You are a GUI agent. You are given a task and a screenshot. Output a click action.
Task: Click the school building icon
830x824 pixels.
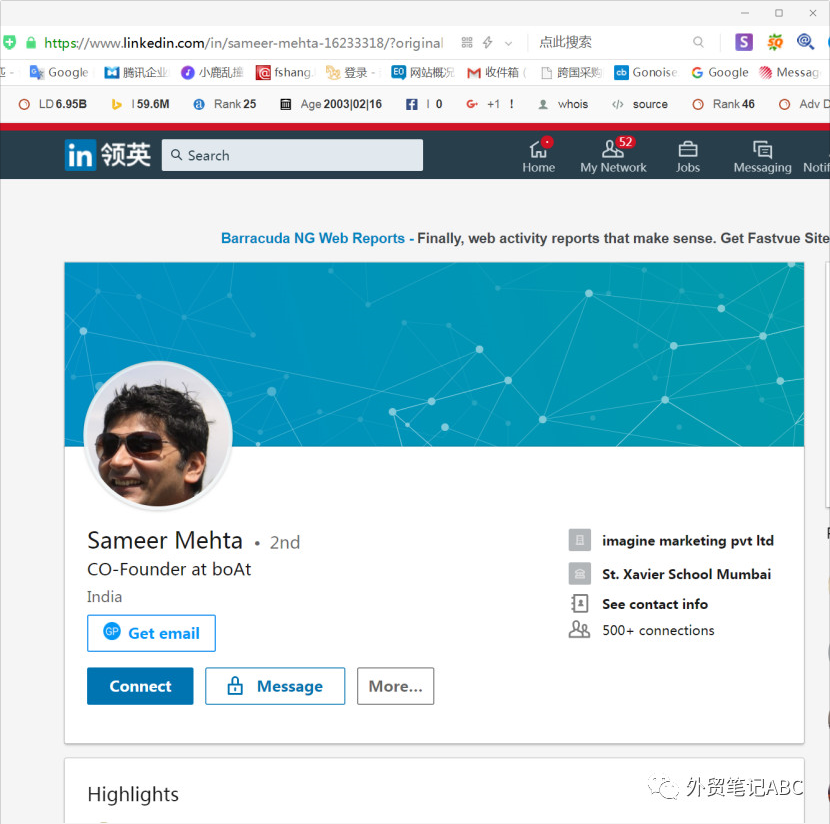pyautogui.click(x=580, y=574)
